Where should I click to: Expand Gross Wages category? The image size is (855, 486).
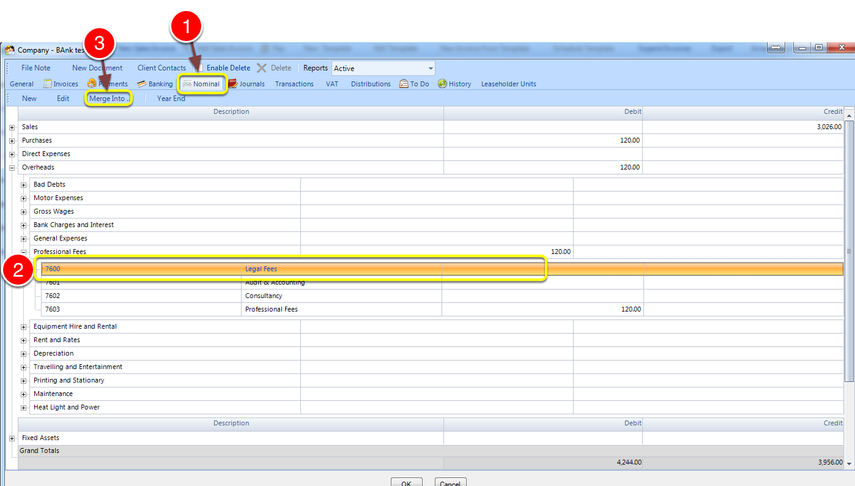click(23, 212)
